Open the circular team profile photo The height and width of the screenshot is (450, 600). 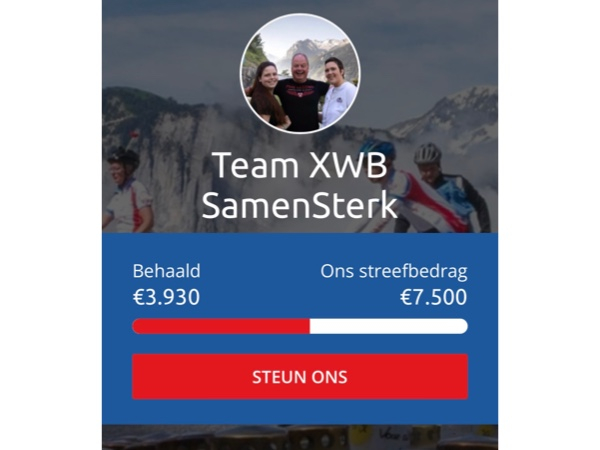pos(300,73)
